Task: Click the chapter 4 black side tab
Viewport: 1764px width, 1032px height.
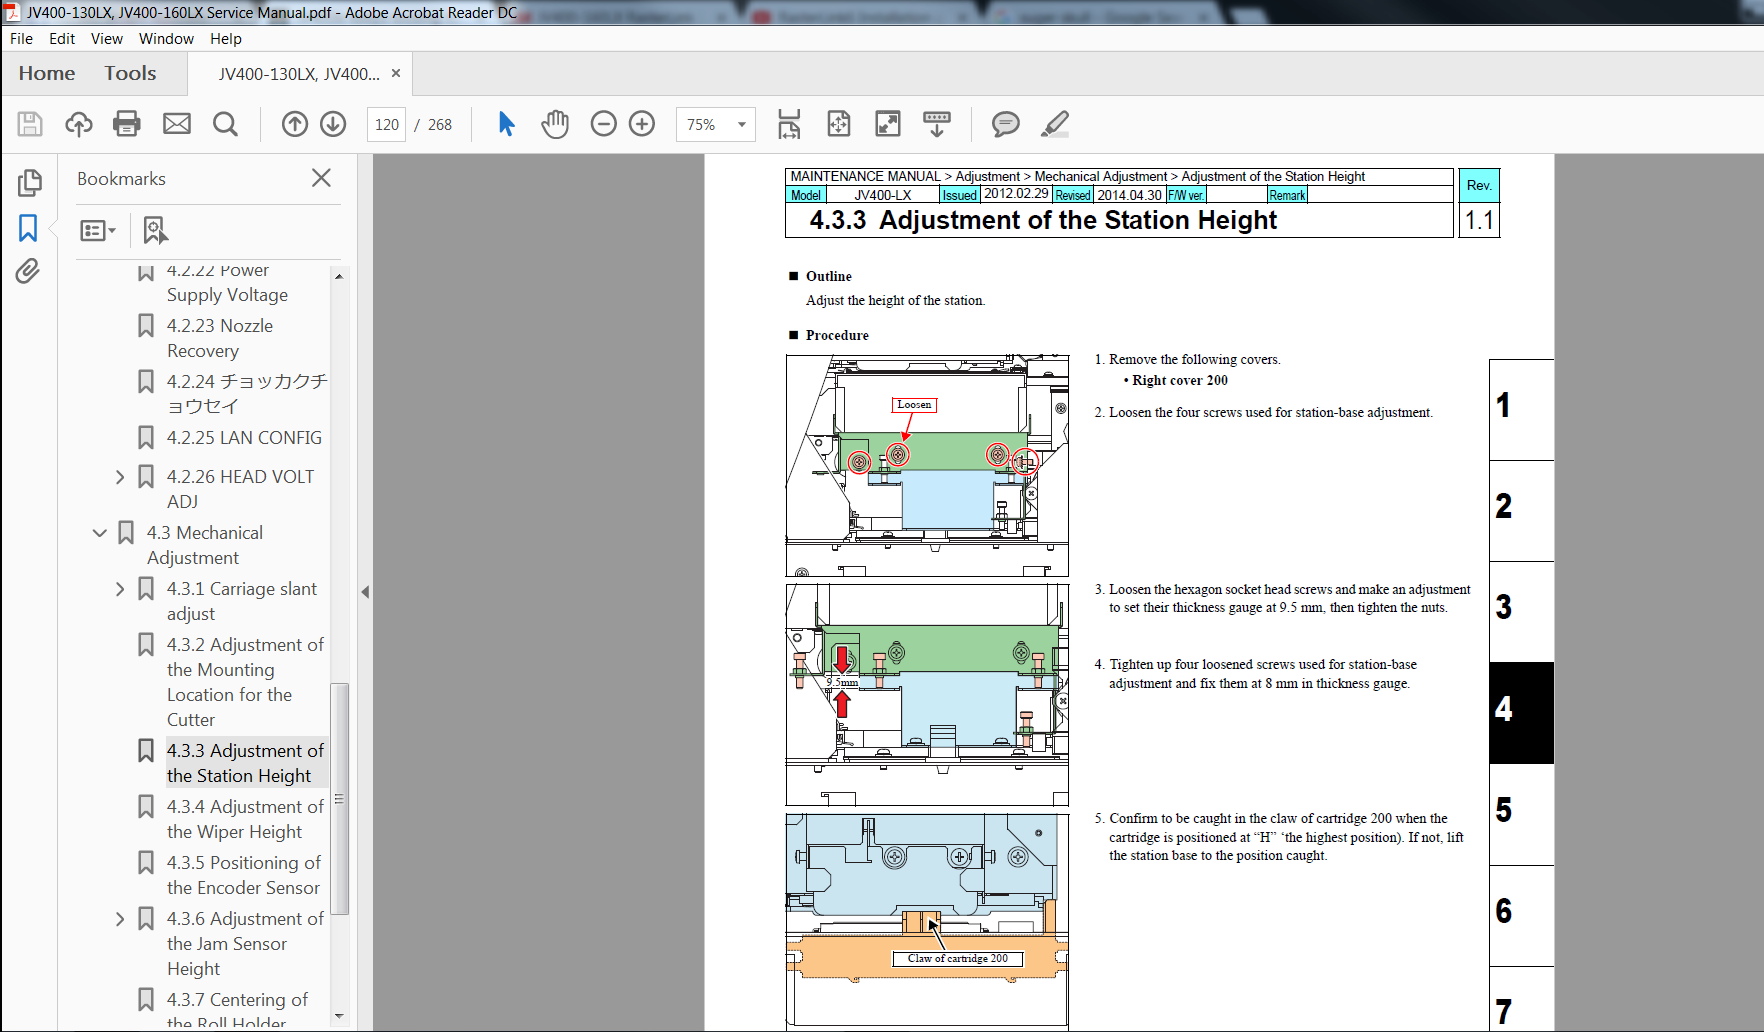Action: pyautogui.click(x=1521, y=713)
